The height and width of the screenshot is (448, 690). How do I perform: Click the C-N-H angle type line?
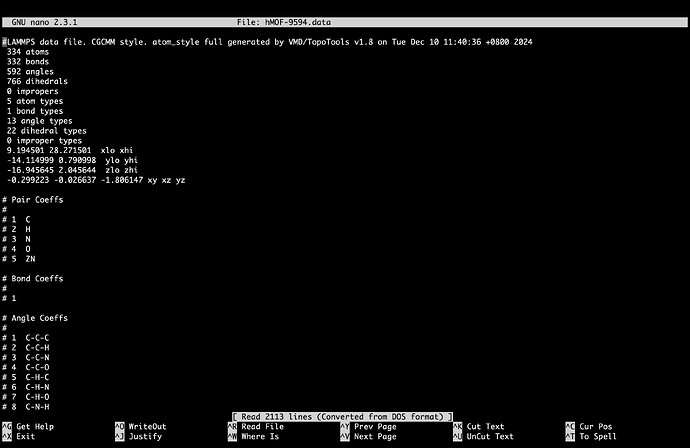pyautogui.click(x=26, y=407)
